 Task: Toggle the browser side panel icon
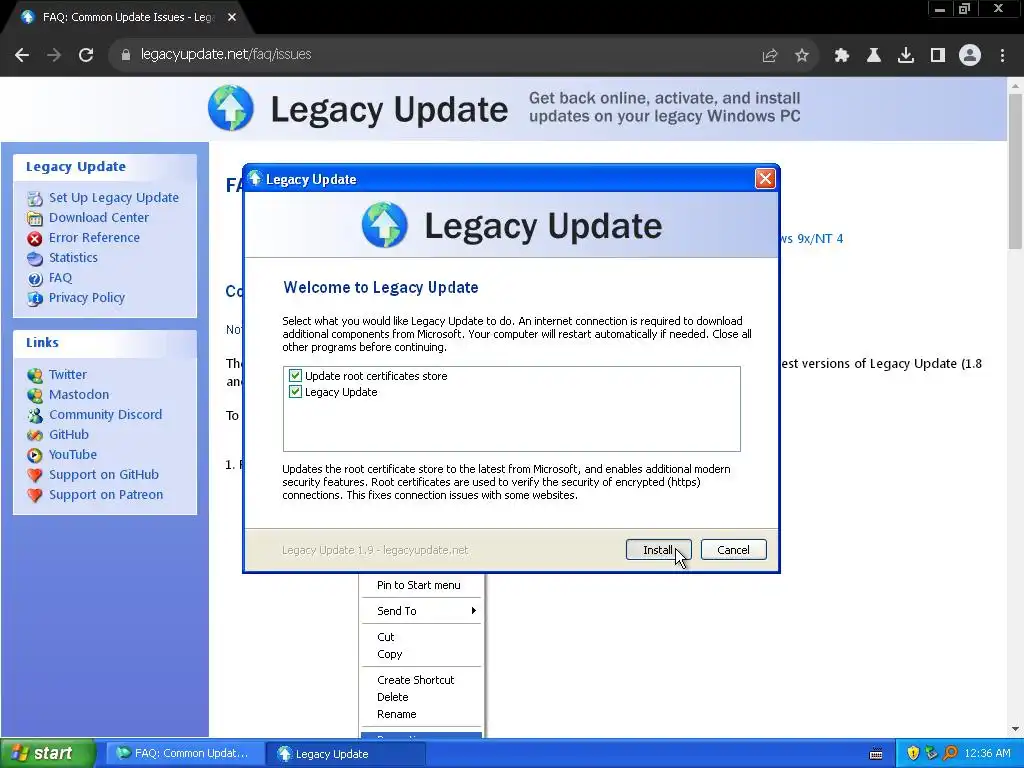(938, 56)
